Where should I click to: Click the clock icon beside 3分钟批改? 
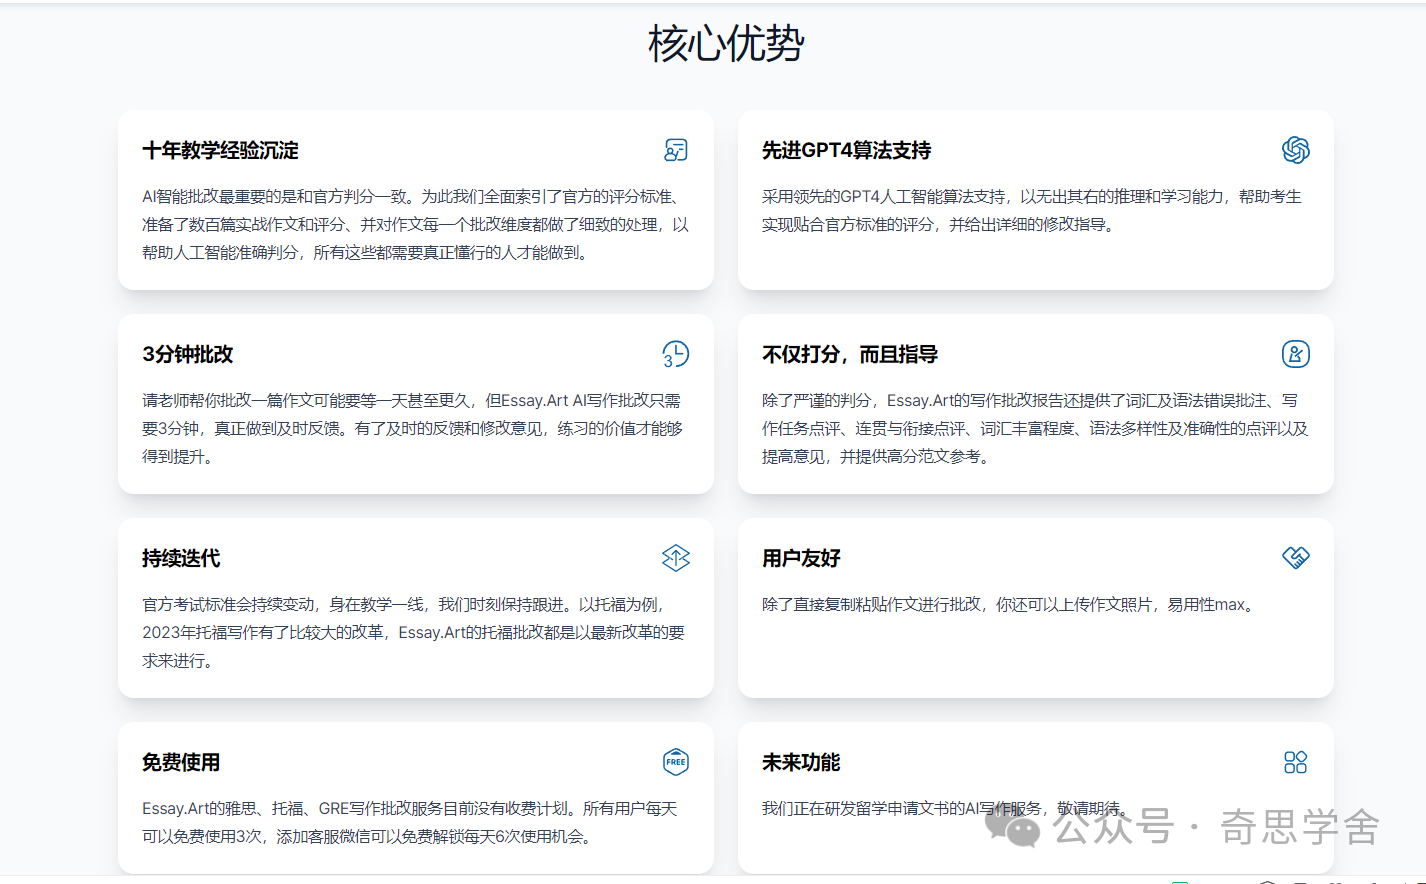(676, 354)
